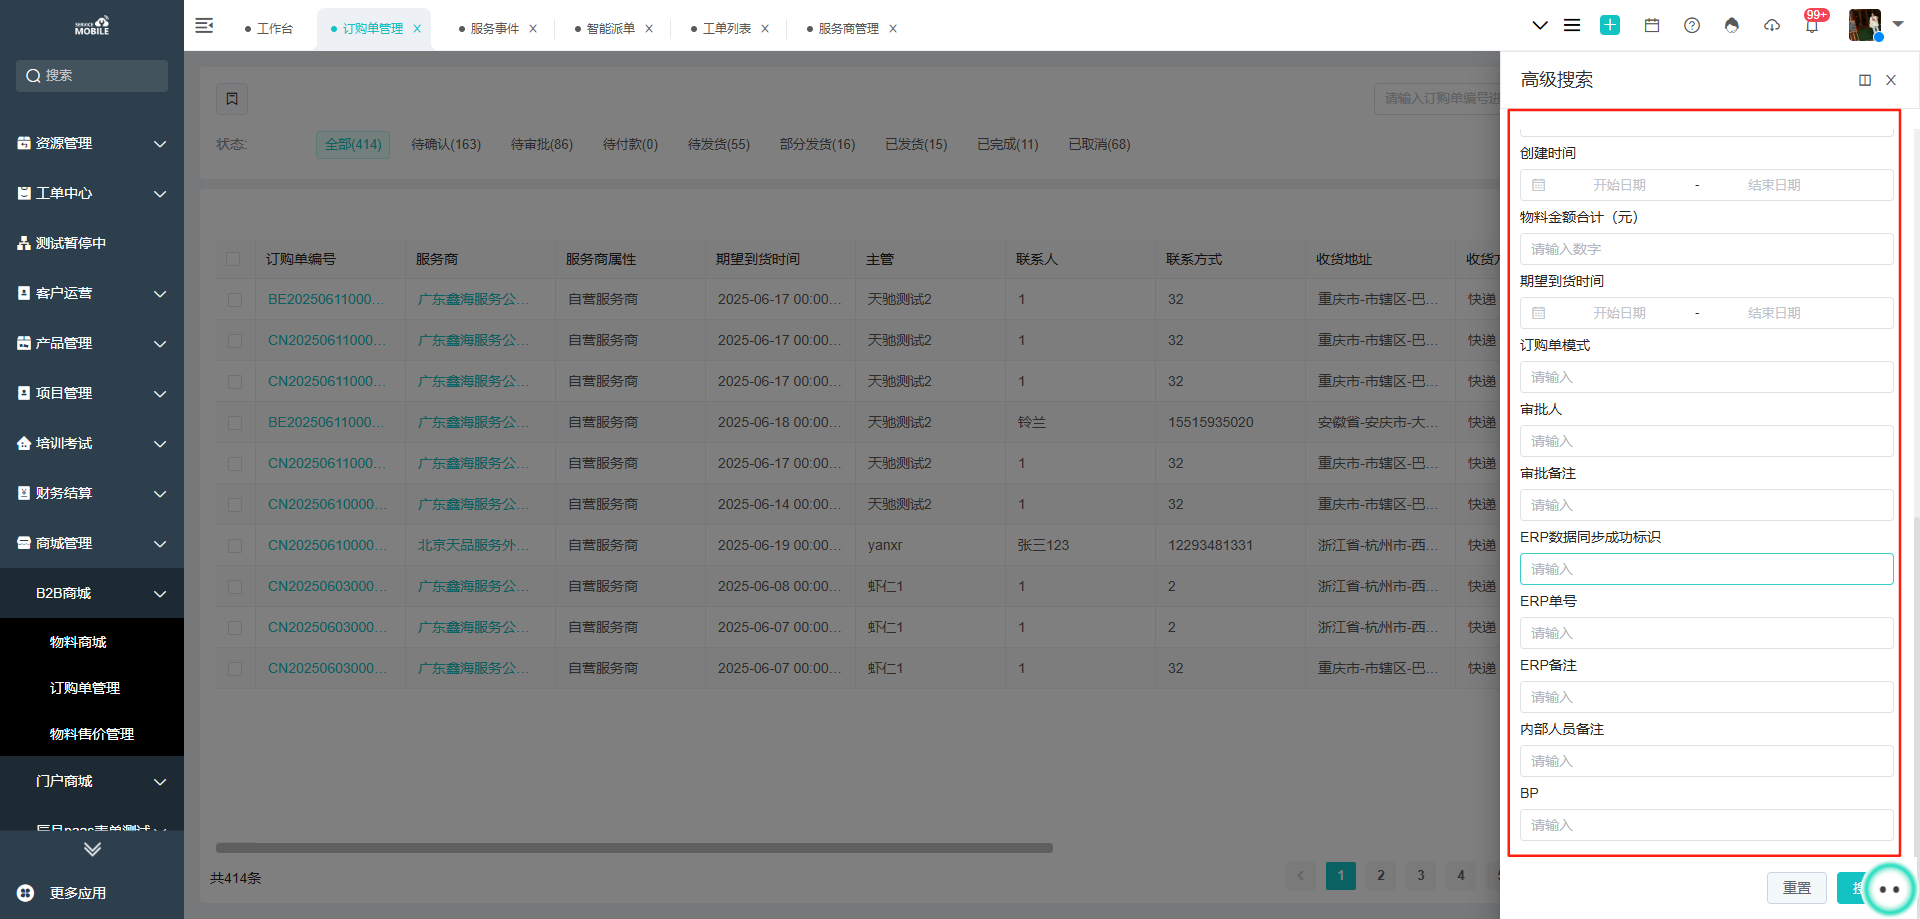Screen dimensions: 1920x919
Task: Go to page 2 in pagination
Action: tap(1381, 876)
